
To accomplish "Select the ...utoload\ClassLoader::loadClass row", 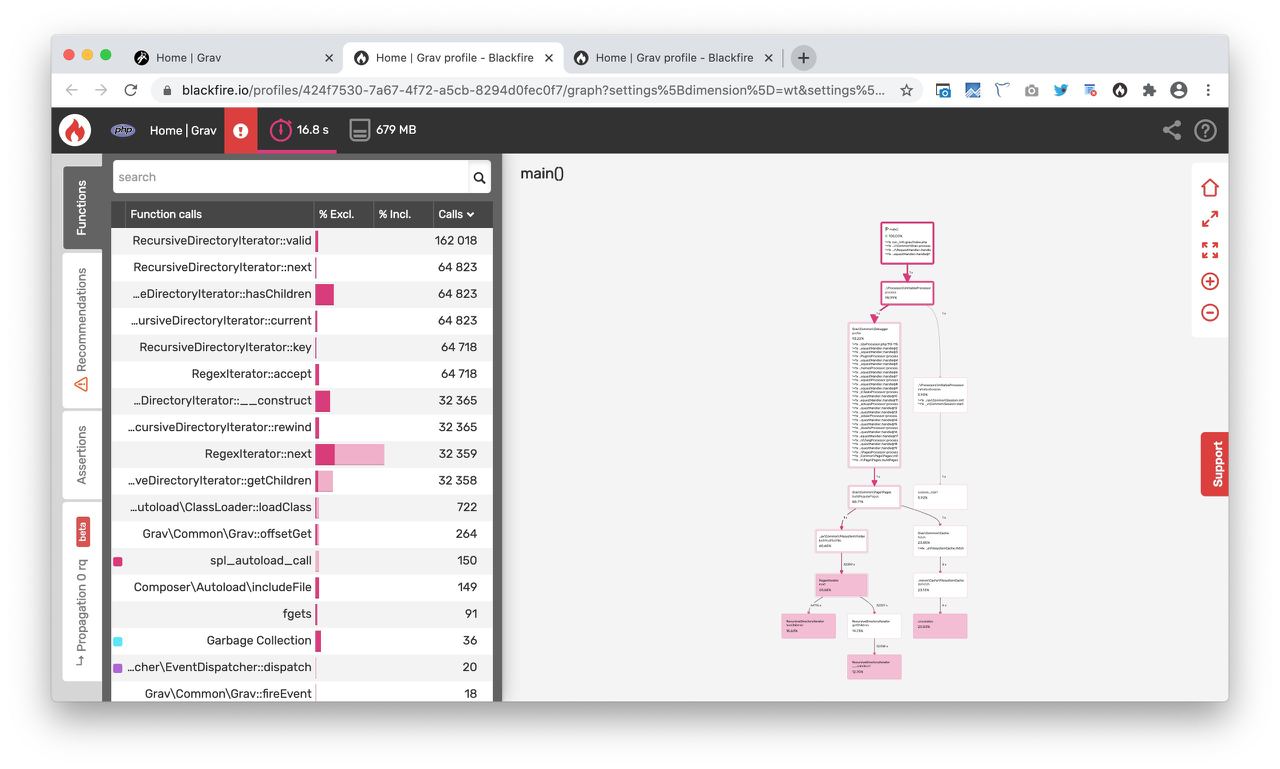I will 302,507.
